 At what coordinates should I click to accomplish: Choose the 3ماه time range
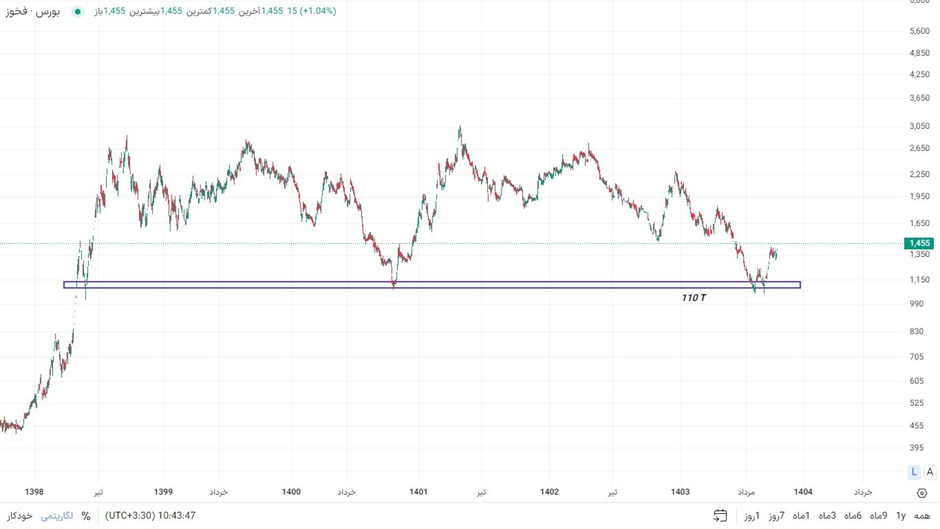click(x=827, y=516)
